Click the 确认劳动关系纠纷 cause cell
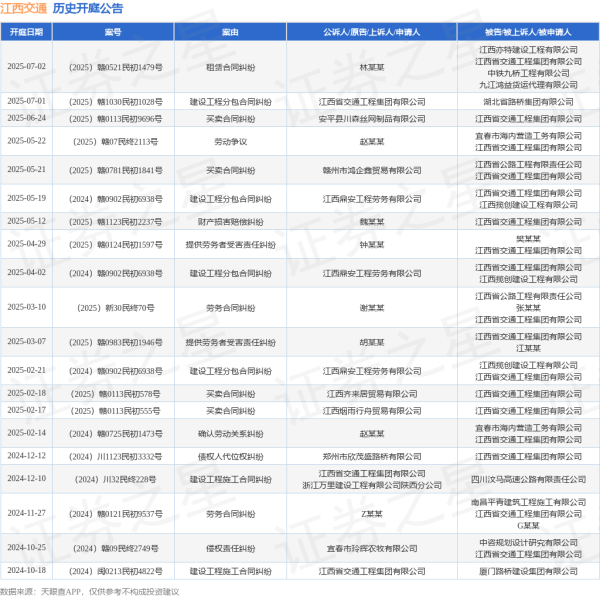 230,434
